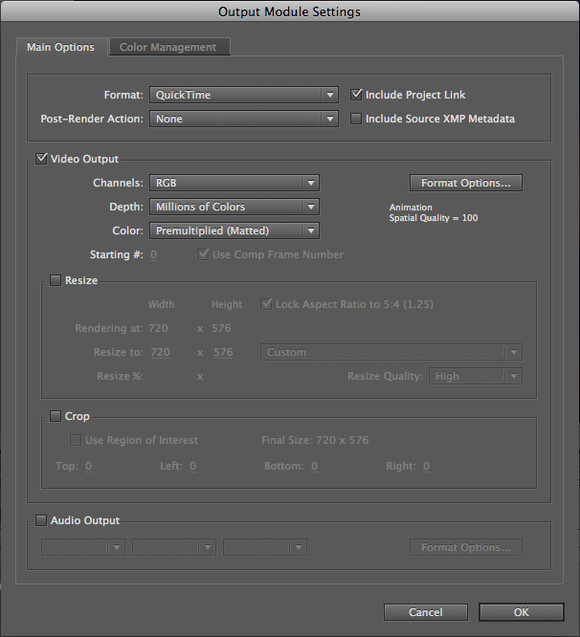580x637 pixels.
Task: Click the Starting # value field
Action: point(154,255)
